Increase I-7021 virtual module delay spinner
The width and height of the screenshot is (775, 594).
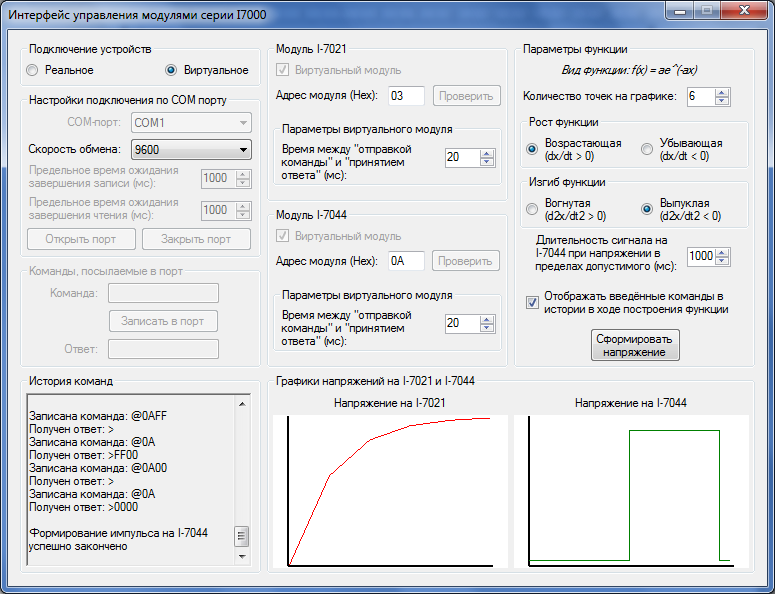(487, 153)
